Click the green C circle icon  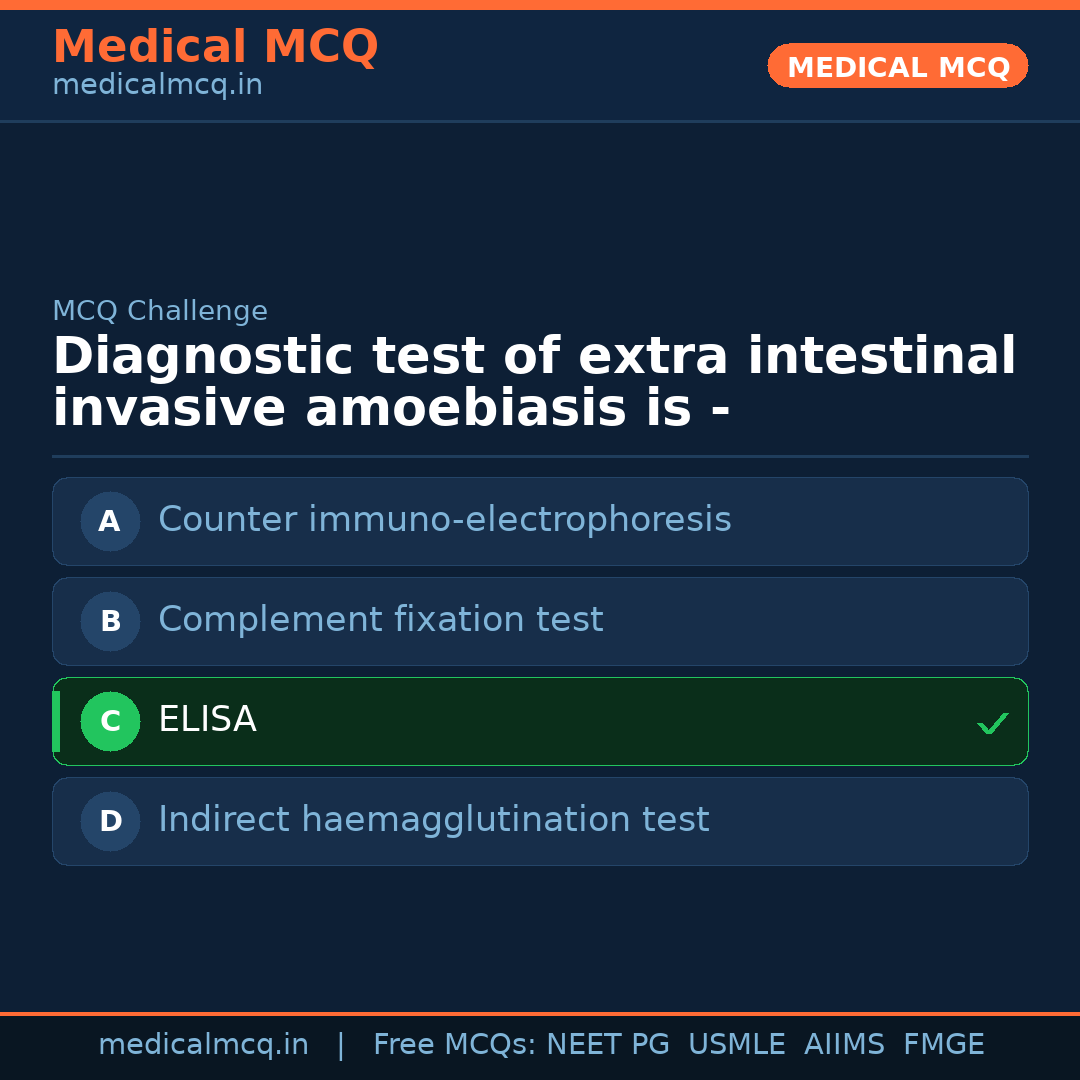click(x=110, y=721)
